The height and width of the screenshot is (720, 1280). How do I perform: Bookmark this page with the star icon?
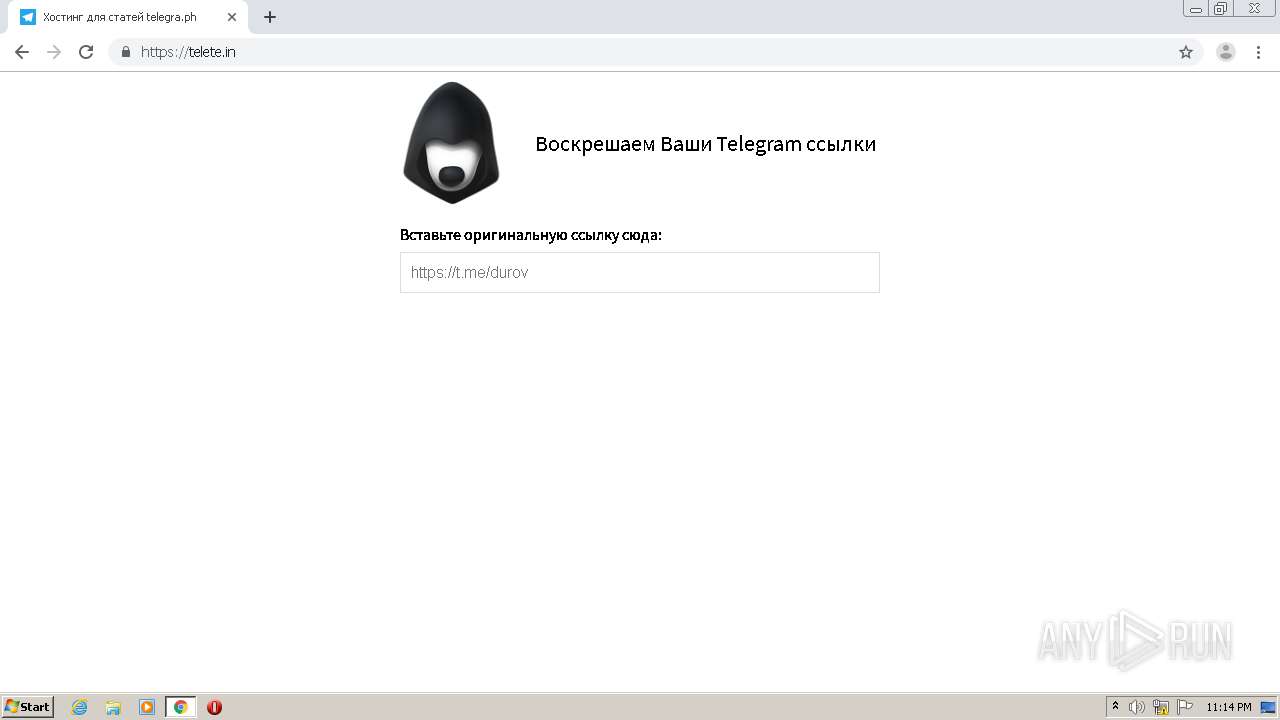(x=1186, y=52)
